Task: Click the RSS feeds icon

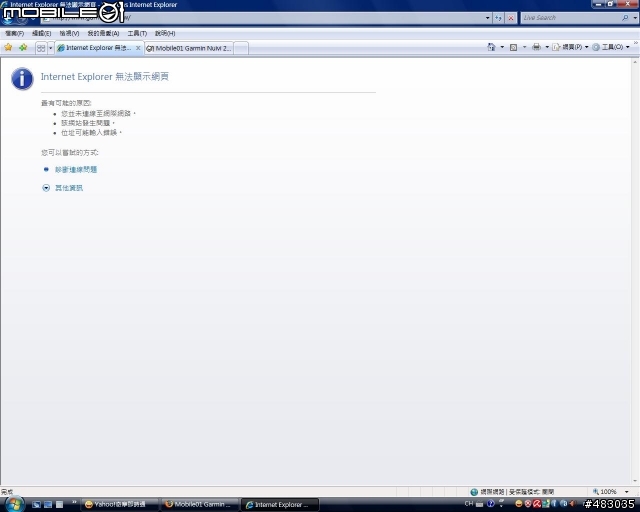Action: 513,47
